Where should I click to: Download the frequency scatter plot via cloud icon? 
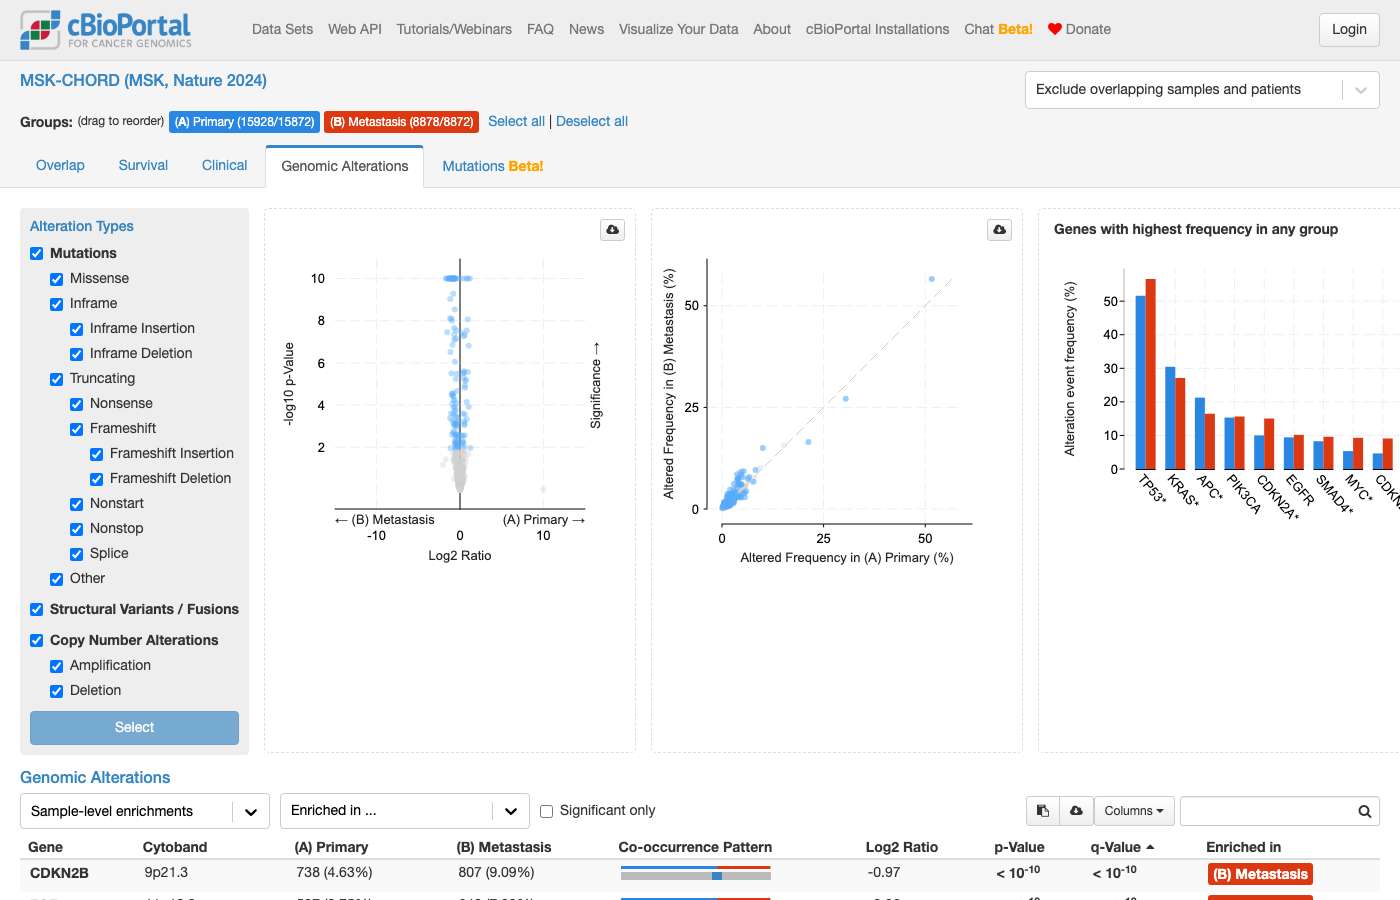pyautogui.click(x=999, y=230)
